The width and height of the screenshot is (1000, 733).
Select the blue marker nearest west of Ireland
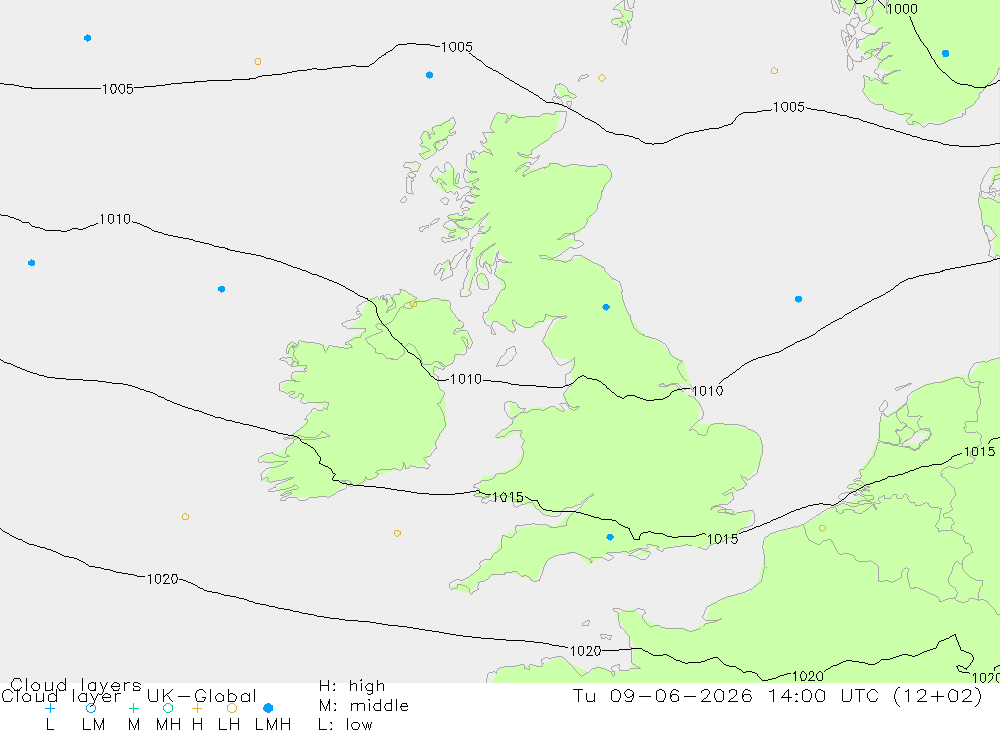coord(221,290)
